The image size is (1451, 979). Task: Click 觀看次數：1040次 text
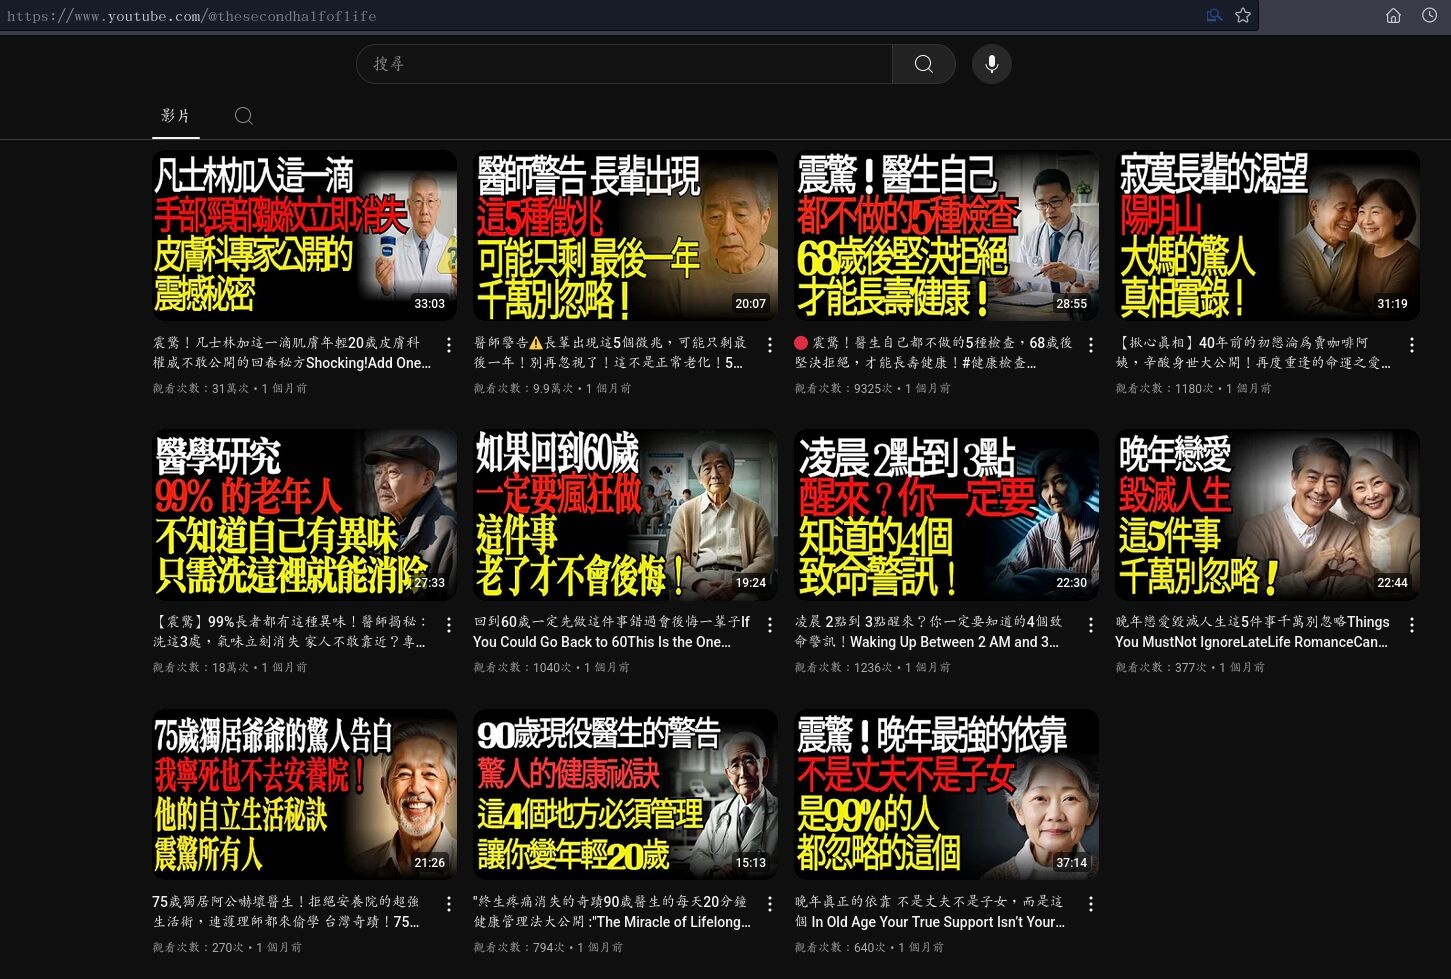522,667
